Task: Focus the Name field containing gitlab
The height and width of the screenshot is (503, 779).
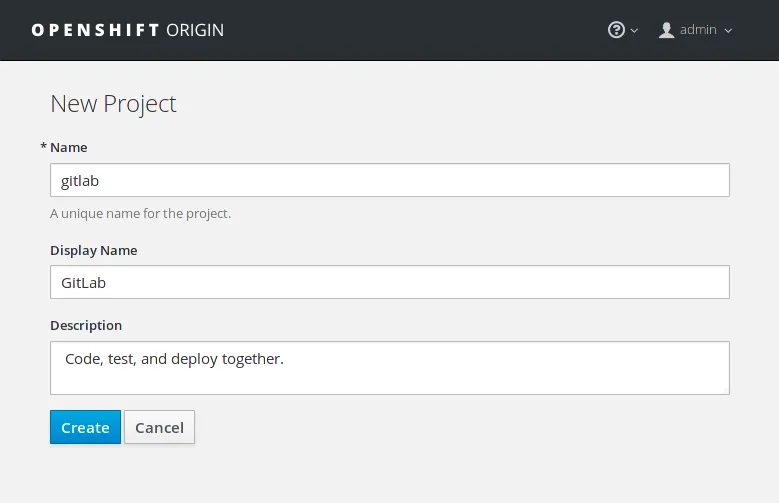Action: (x=389, y=180)
